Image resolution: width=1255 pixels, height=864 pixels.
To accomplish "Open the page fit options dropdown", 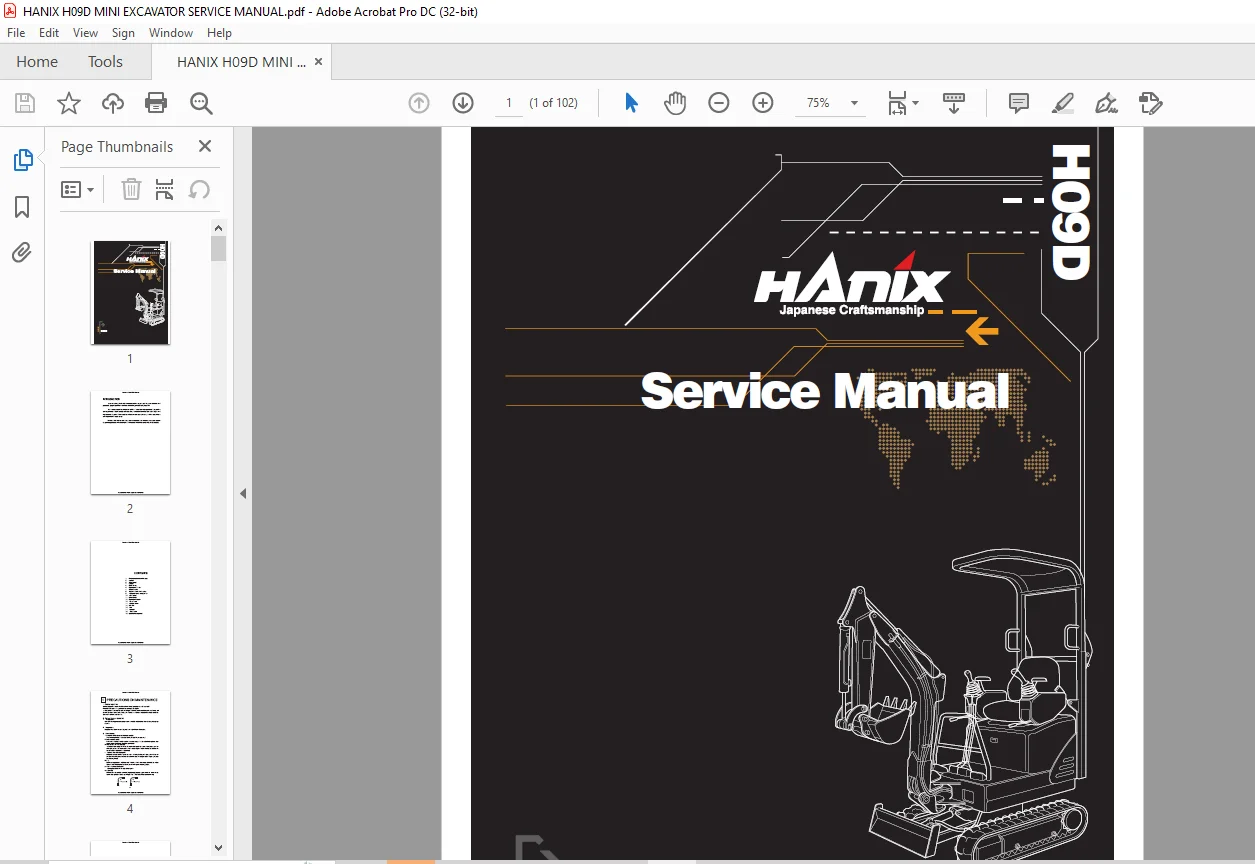I will pos(903,103).
